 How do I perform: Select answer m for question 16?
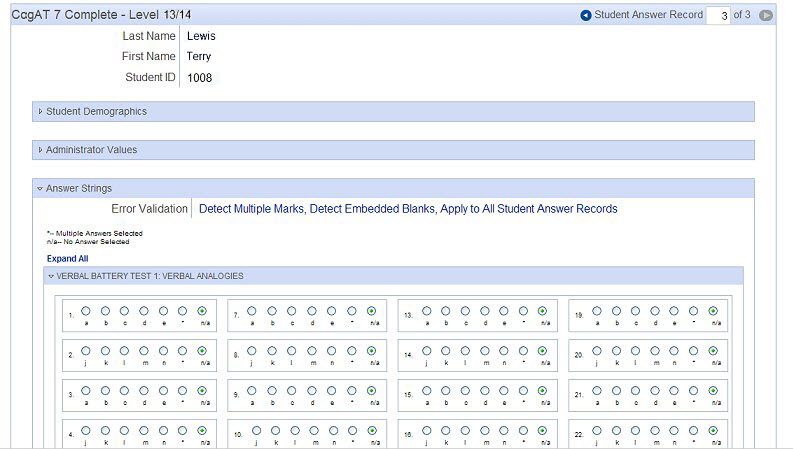pos(485,431)
